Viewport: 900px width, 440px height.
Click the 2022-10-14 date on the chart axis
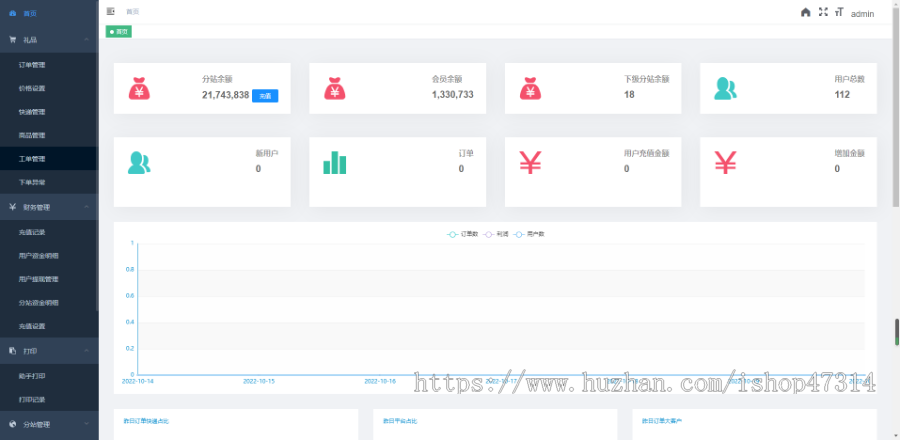[138, 381]
